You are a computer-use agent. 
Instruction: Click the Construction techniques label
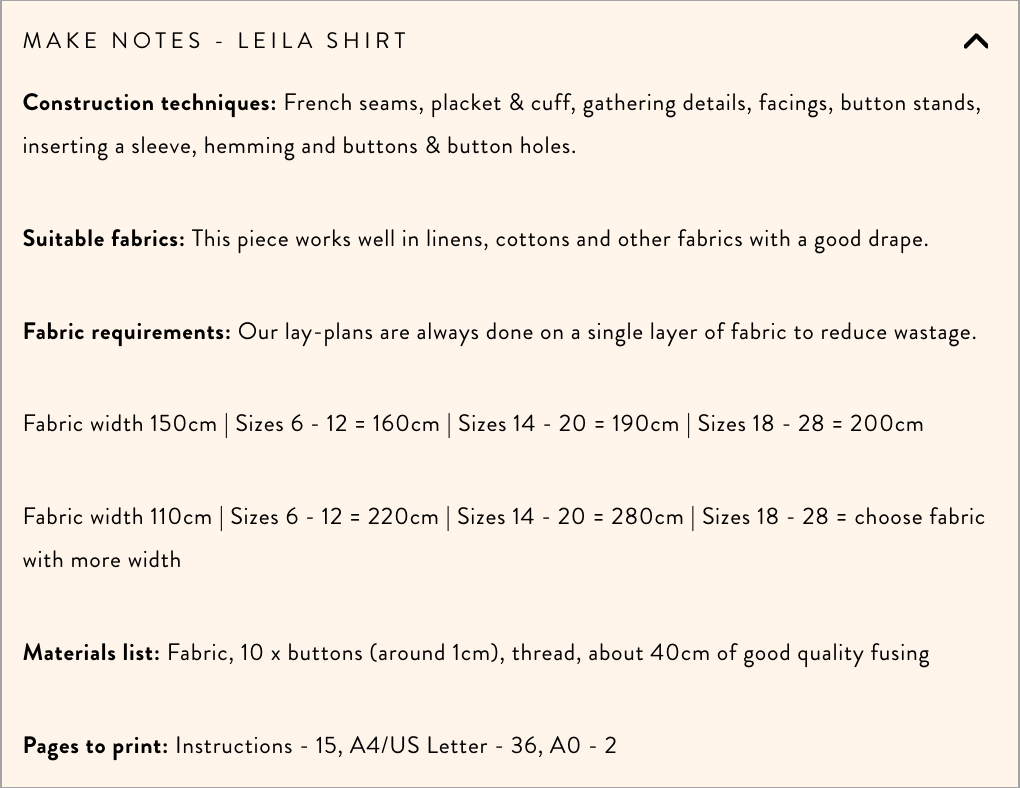click(147, 102)
